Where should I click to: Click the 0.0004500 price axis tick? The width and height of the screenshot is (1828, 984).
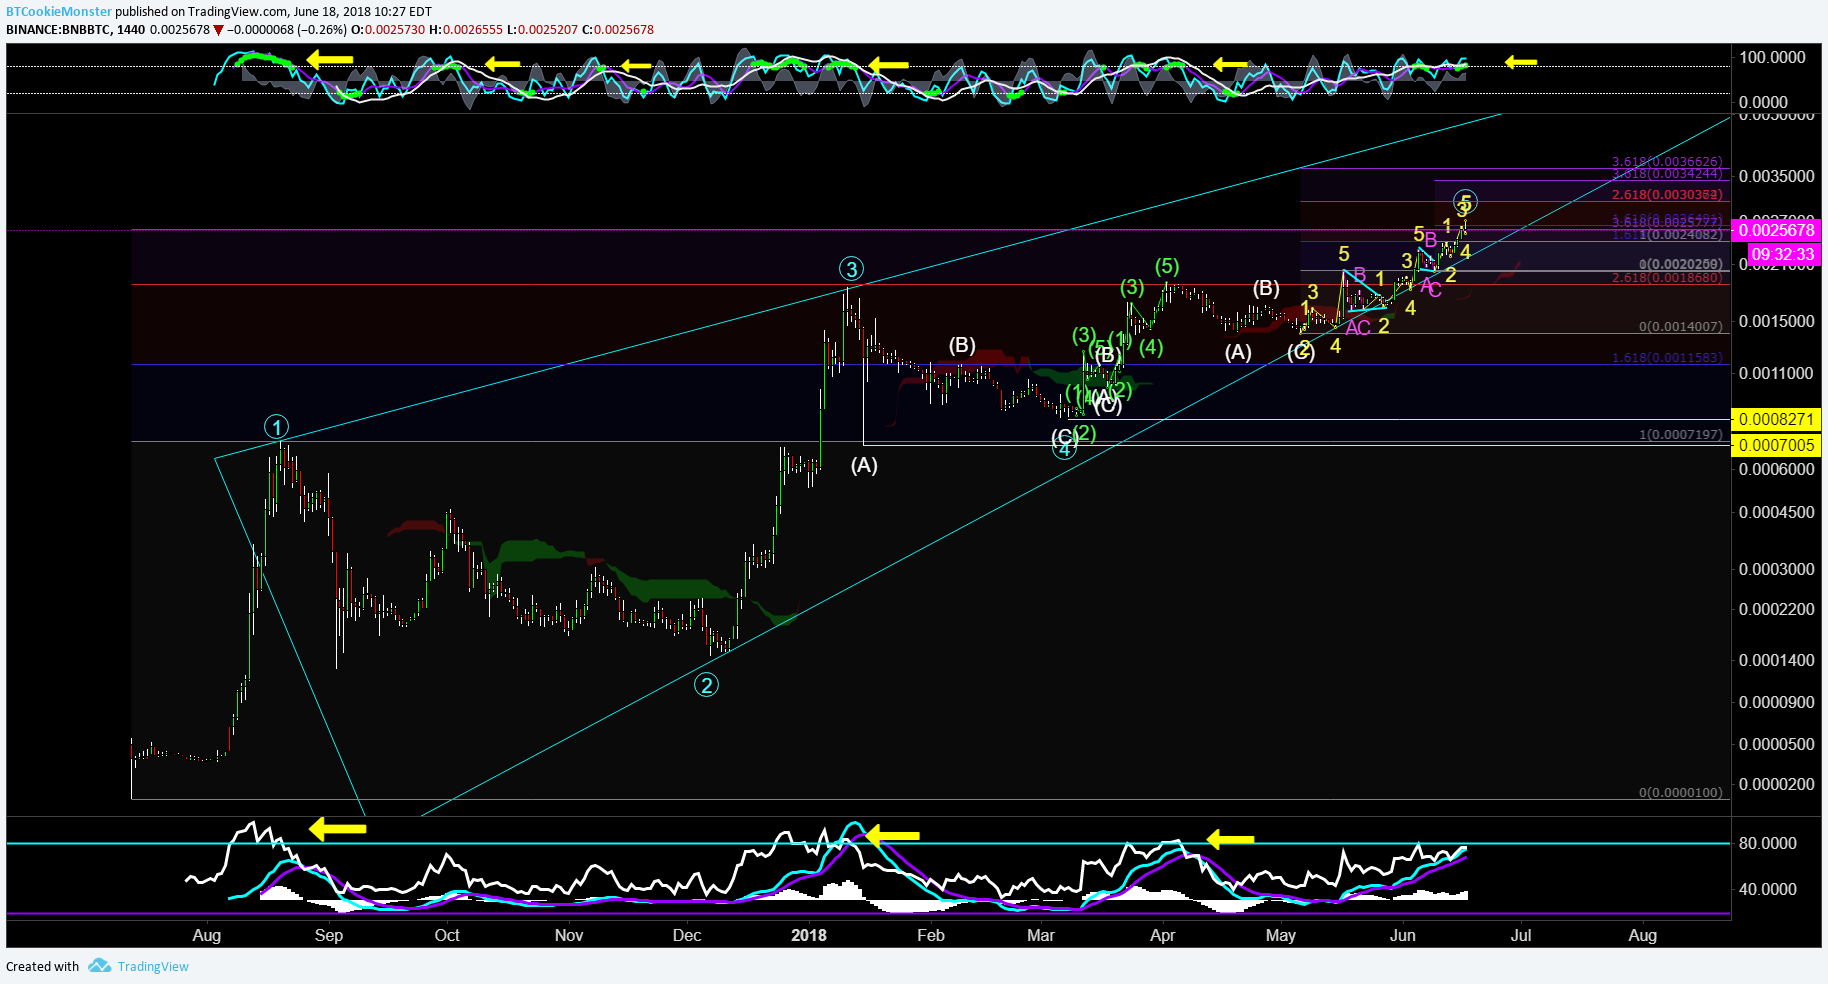[1776, 512]
